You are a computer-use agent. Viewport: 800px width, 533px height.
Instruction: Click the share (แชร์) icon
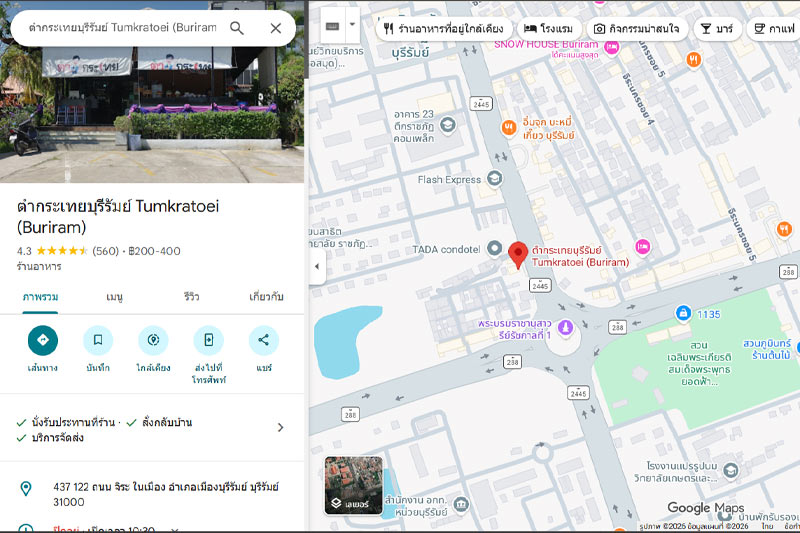click(x=263, y=341)
